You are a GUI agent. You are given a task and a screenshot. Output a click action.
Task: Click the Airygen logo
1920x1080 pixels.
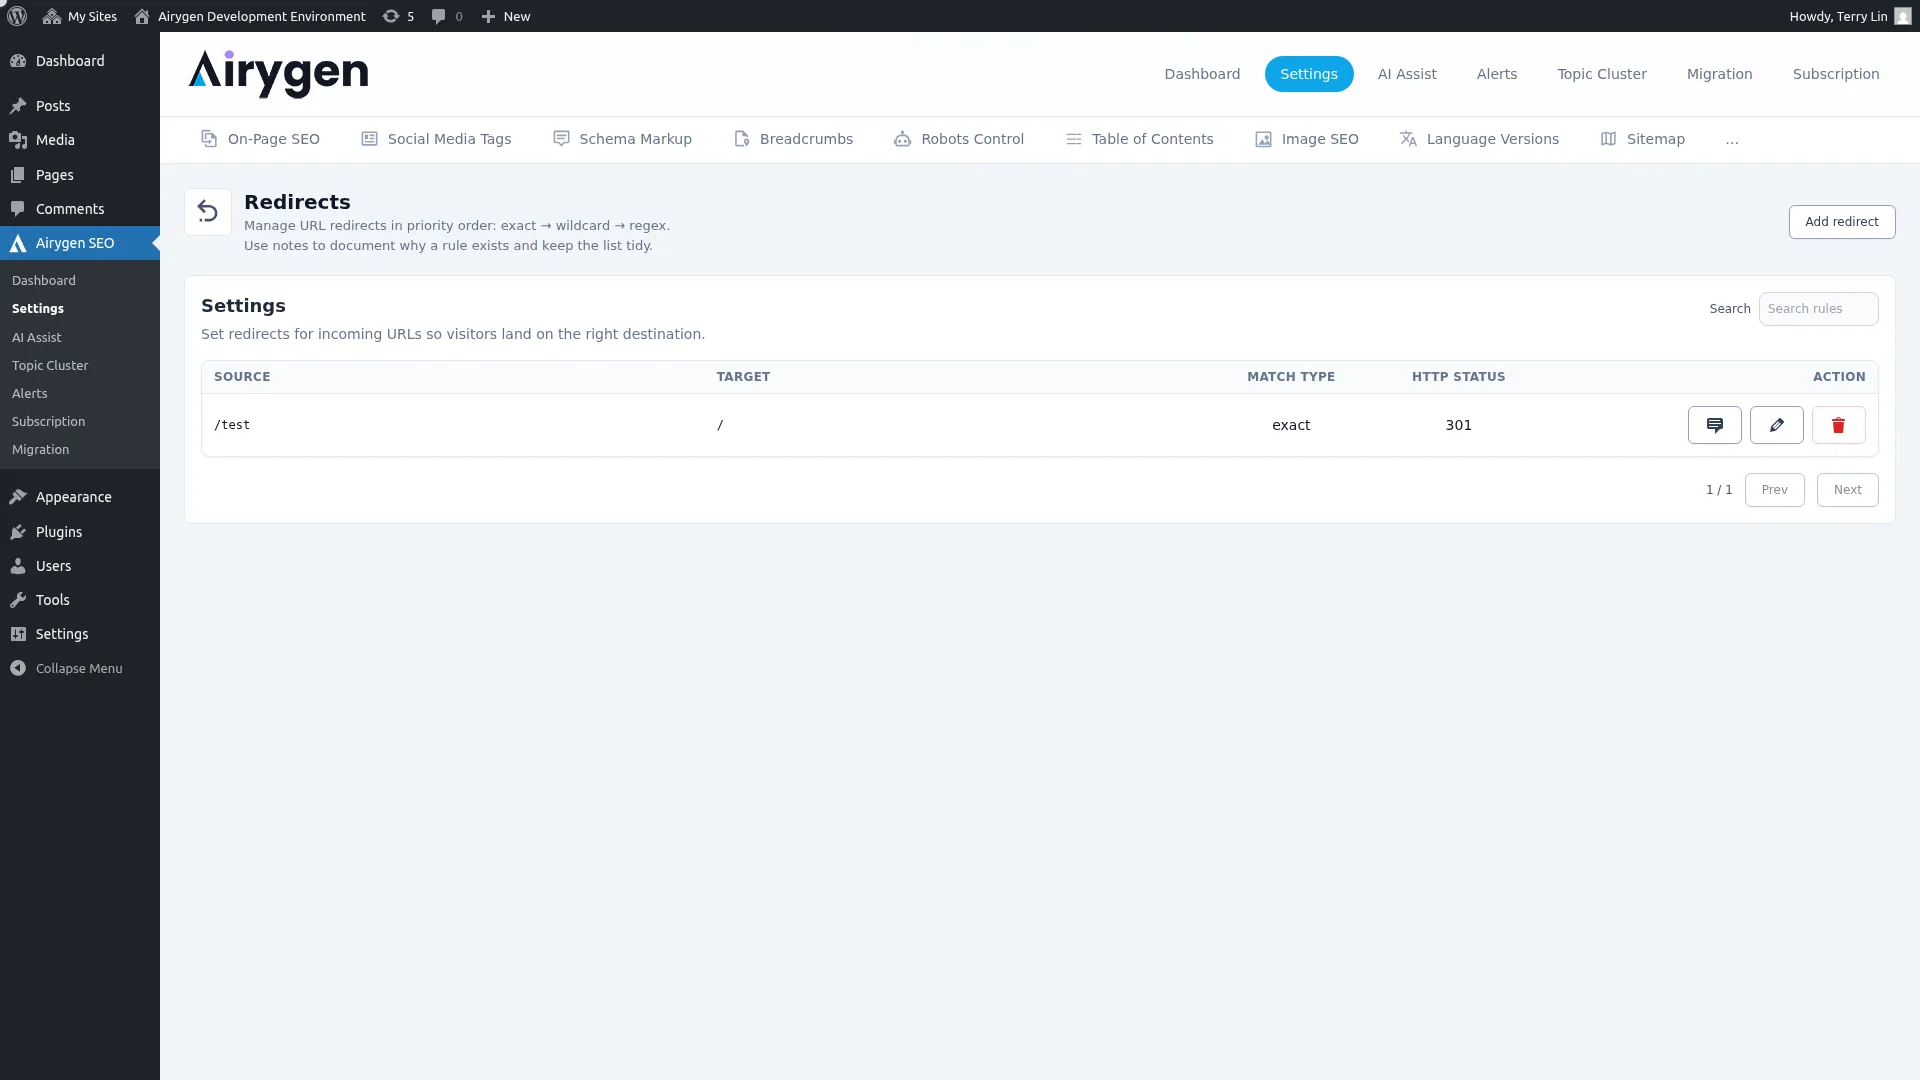[279, 74]
